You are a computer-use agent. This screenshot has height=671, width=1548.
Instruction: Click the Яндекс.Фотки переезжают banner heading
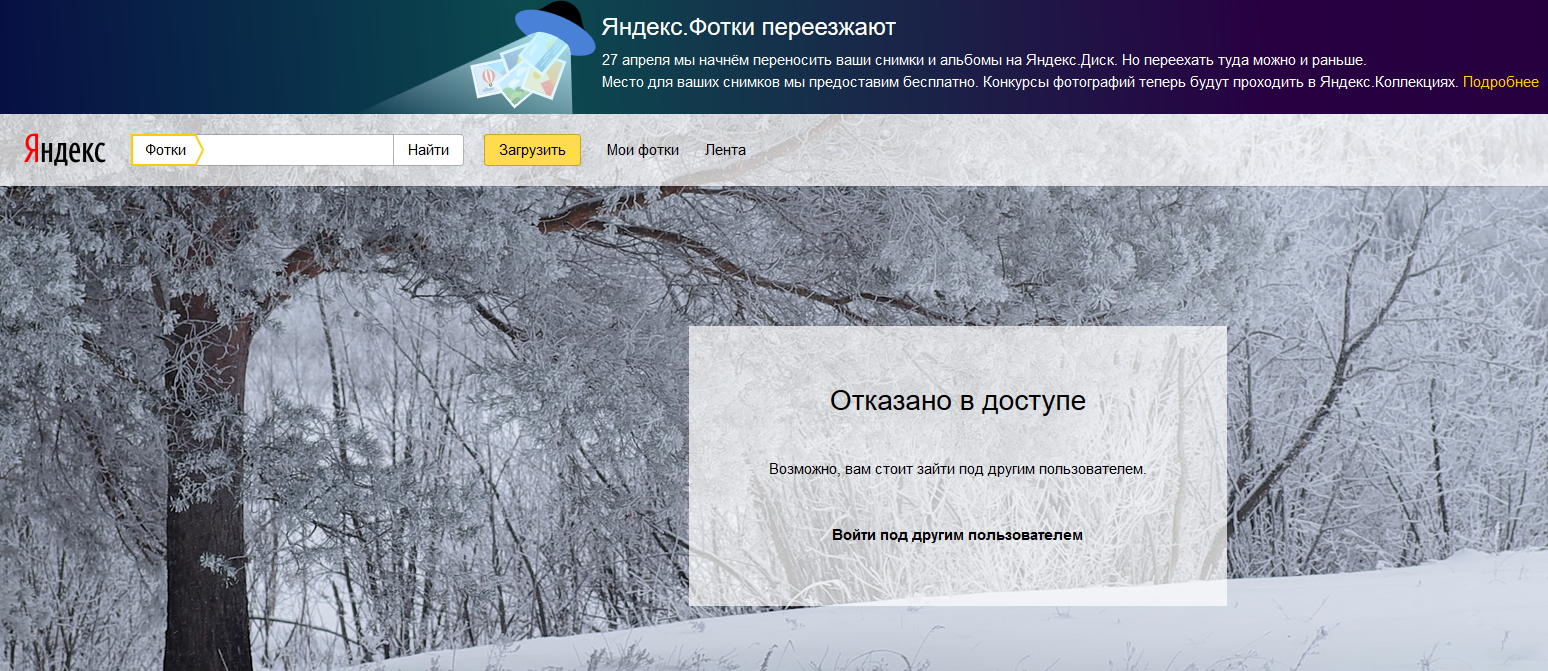pos(749,27)
